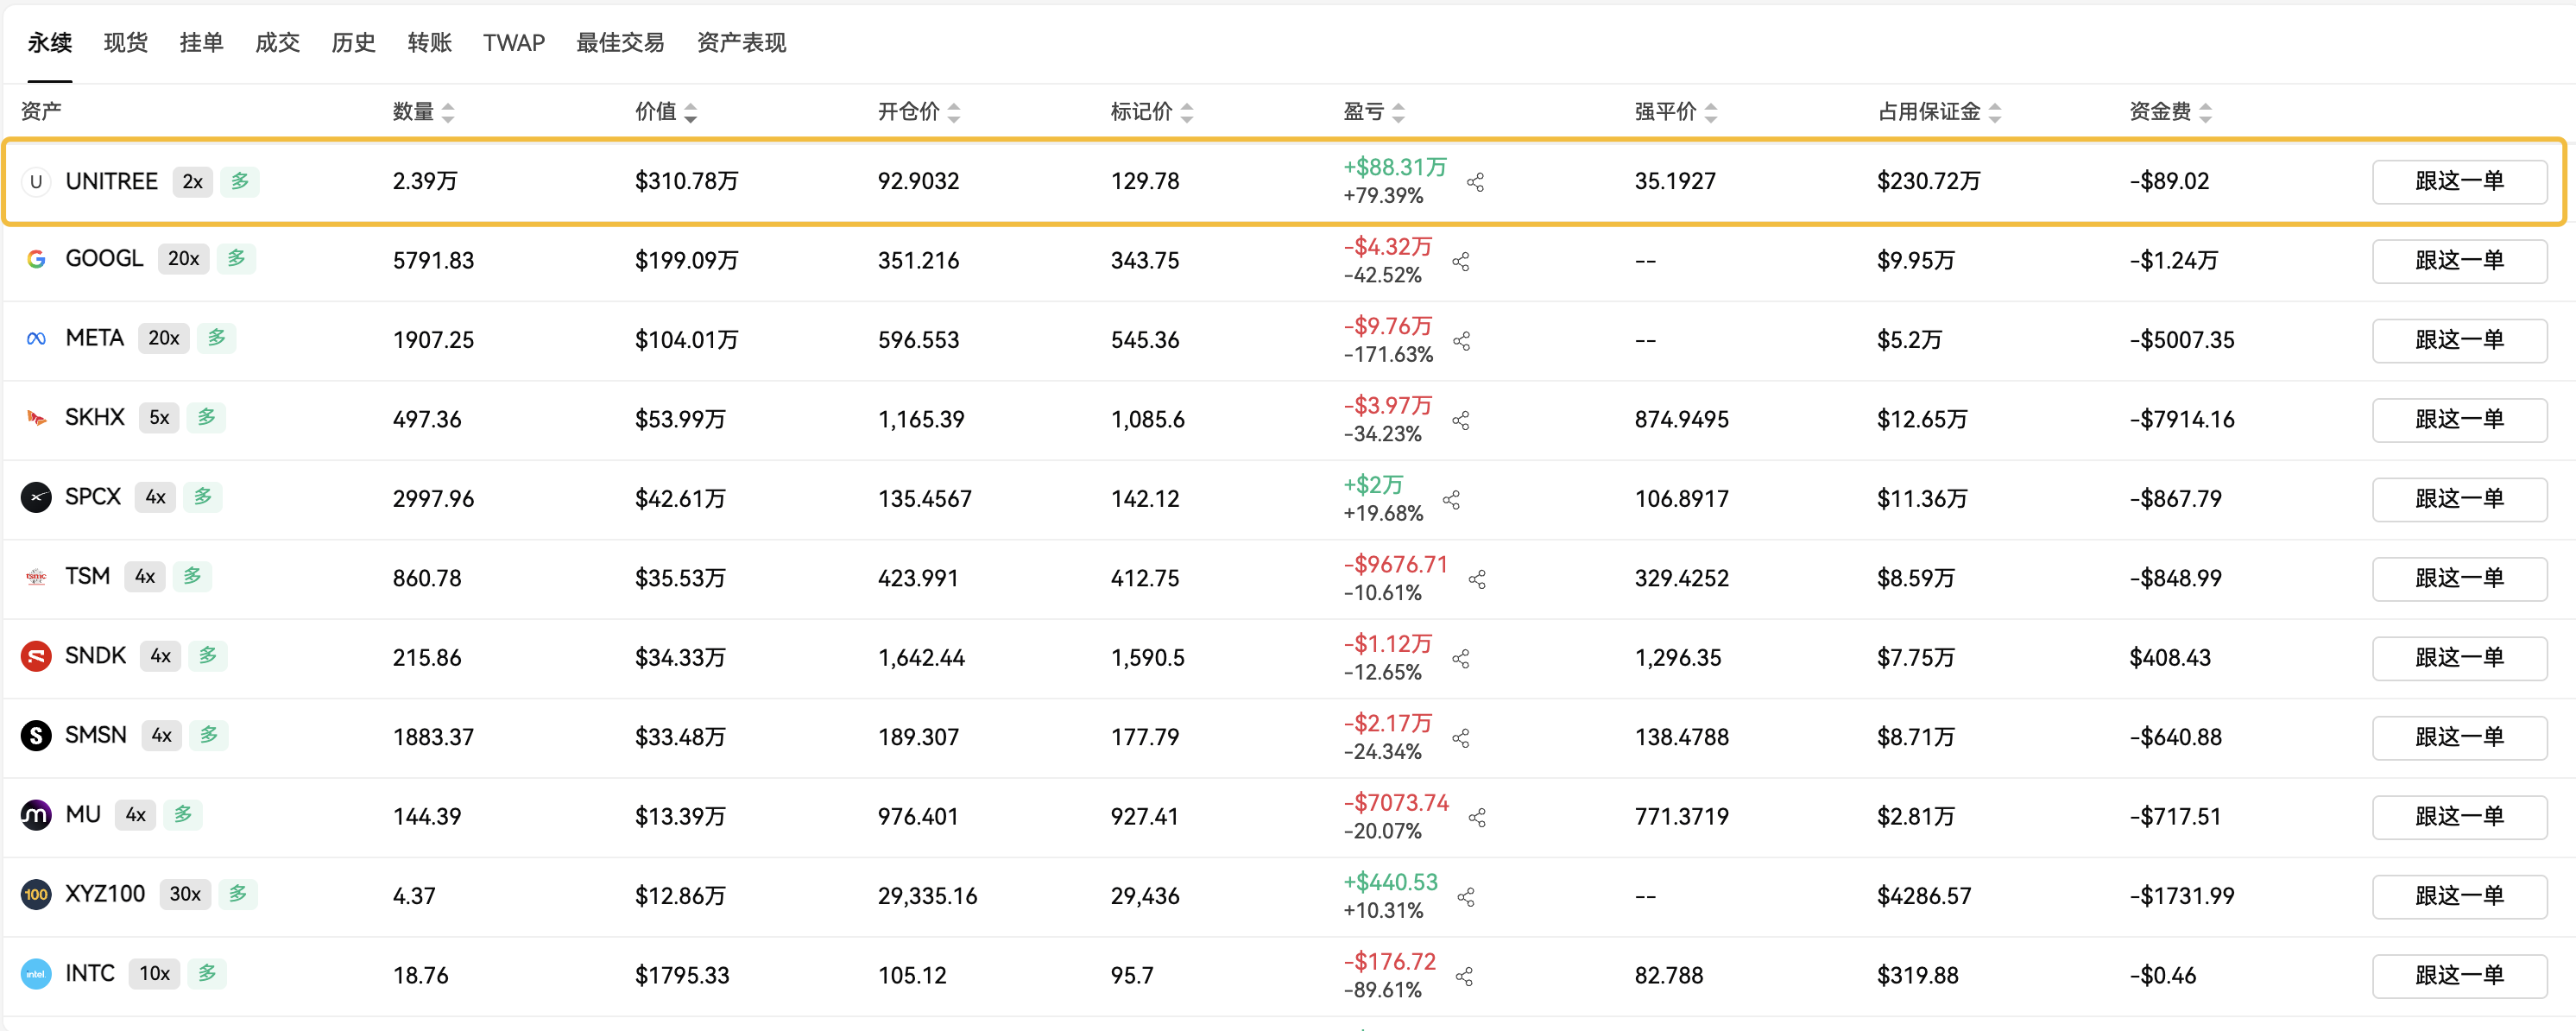Copy the UNITREE trade with 跟这一单
This screenshot has width=2576, height=1031.
pyautogui.click(x=2459, y=181)
